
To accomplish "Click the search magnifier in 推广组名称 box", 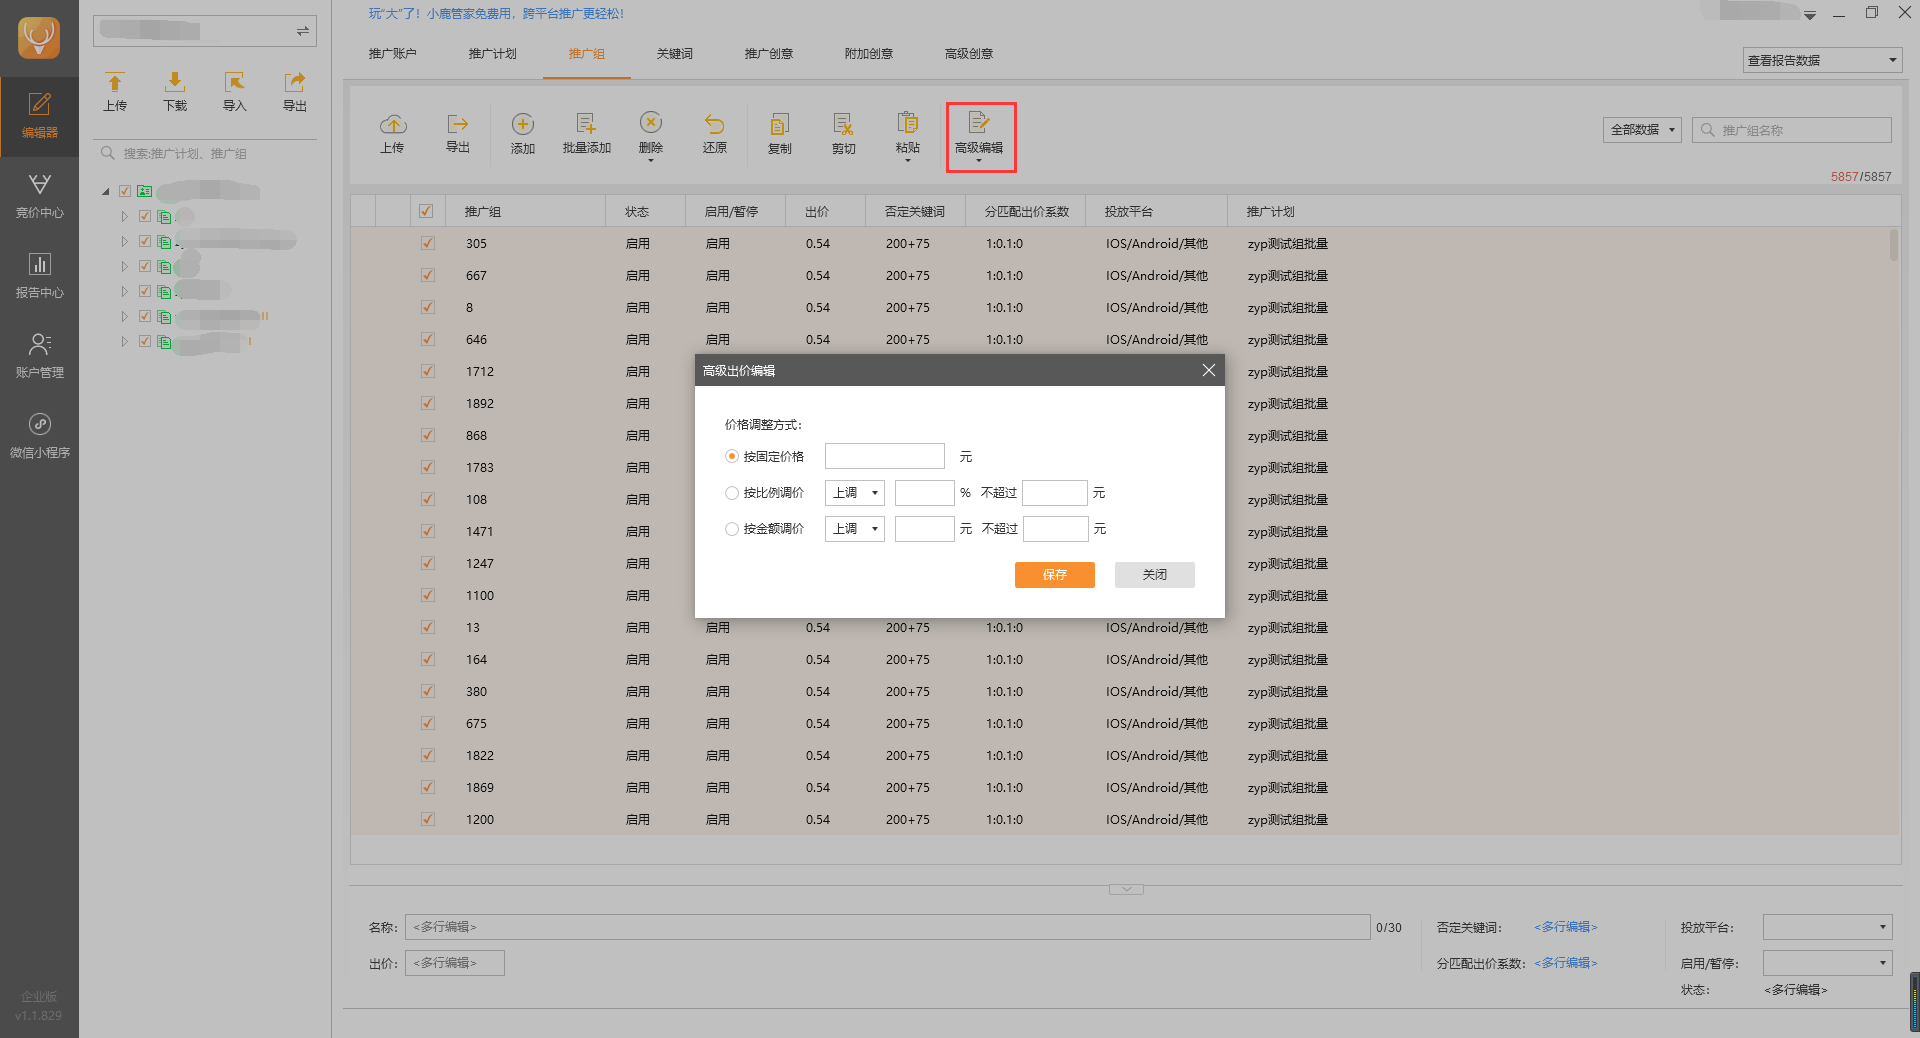I will 1708,130.
